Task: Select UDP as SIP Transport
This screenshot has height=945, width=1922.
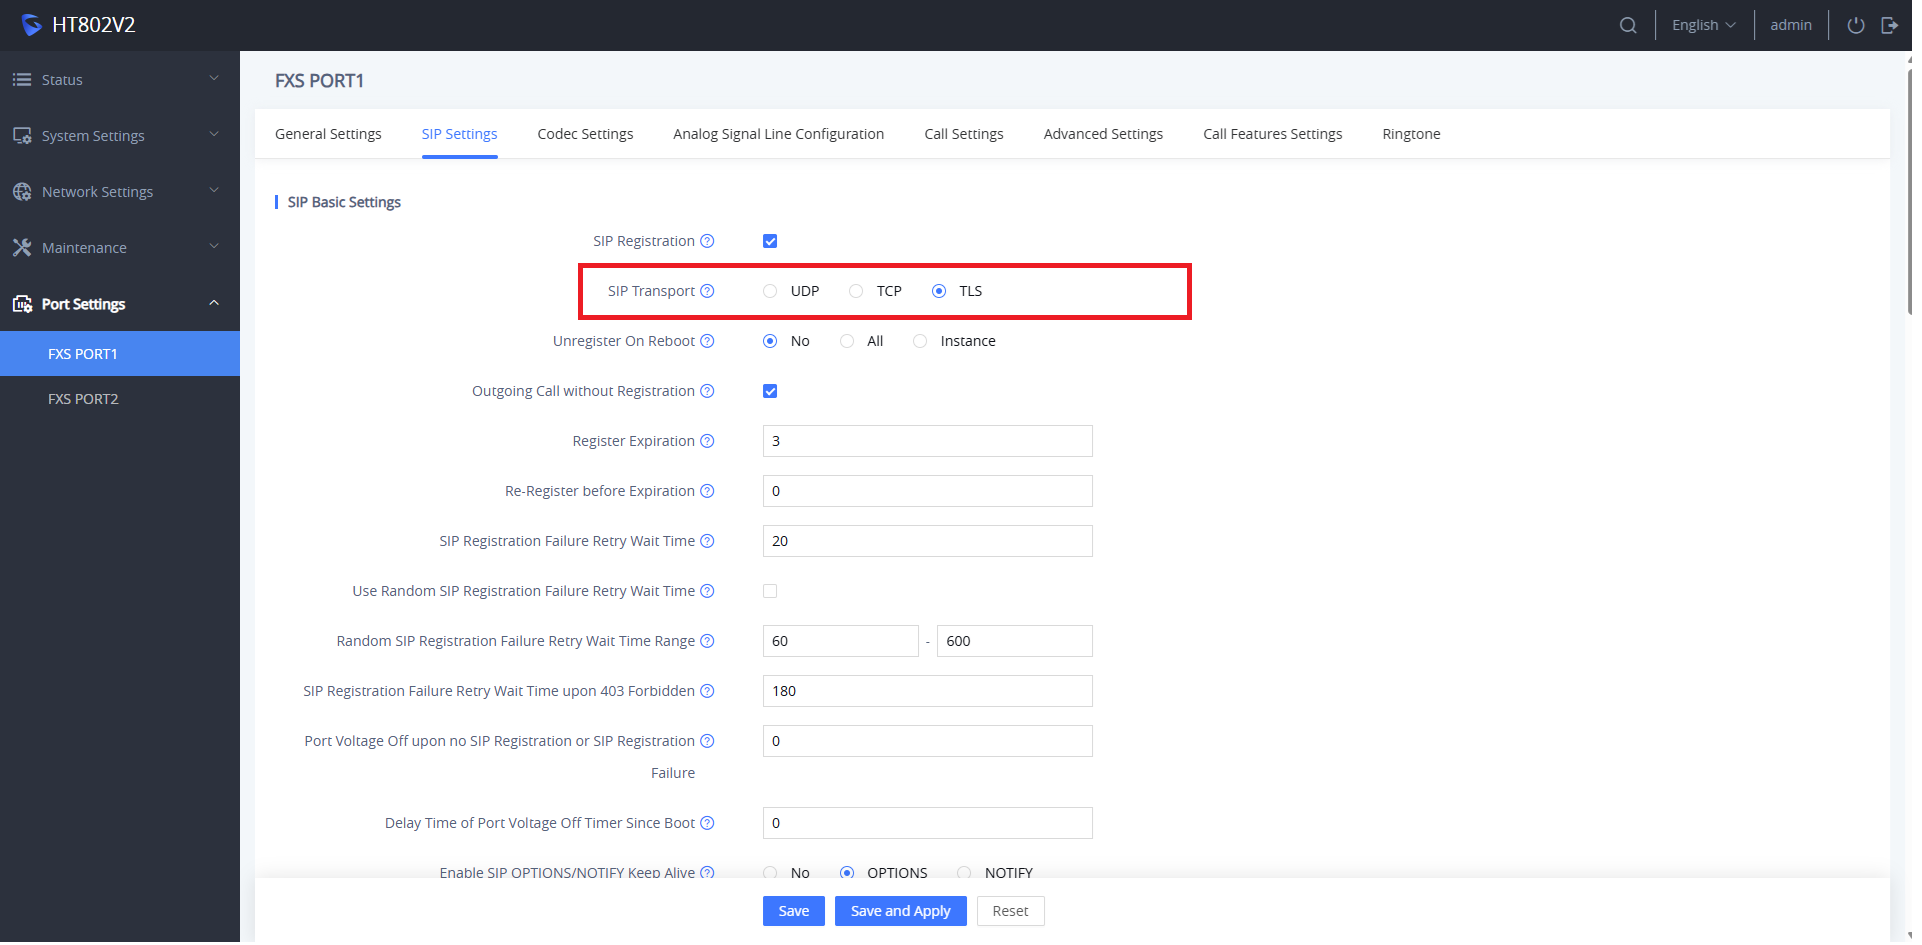Action: point(770,291)
